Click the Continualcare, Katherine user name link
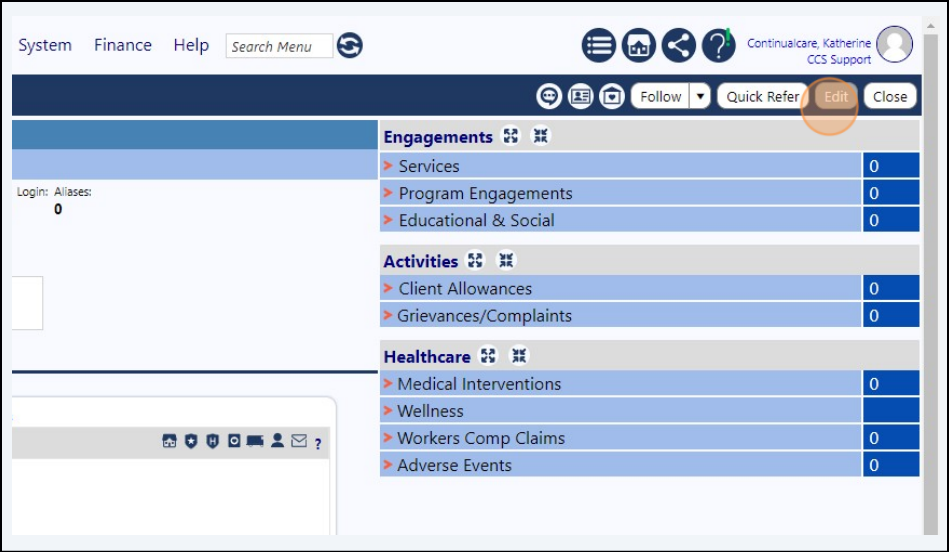The width and height of the screenshot is (949, 552). (809, 43)
